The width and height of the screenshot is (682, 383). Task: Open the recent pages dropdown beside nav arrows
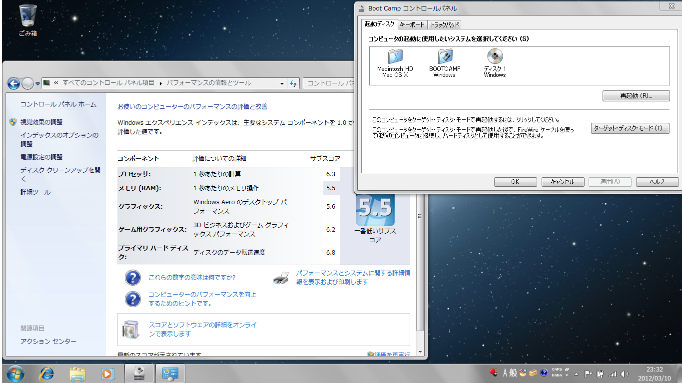pos(38,83)
